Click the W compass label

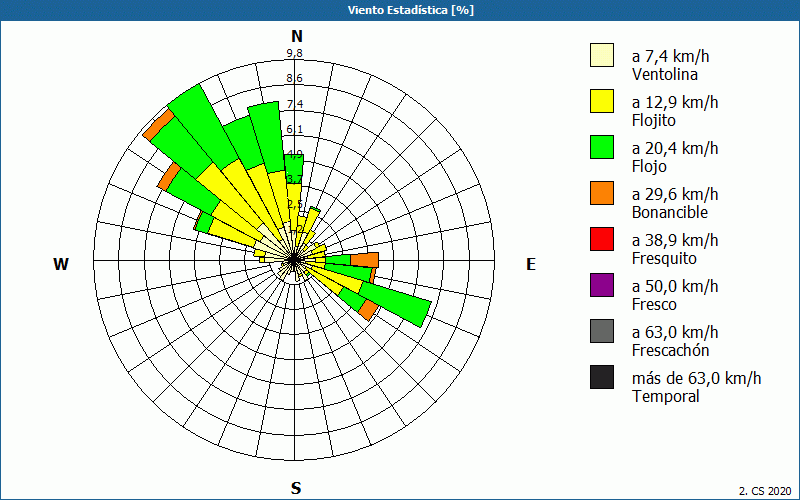pos(61,264)
